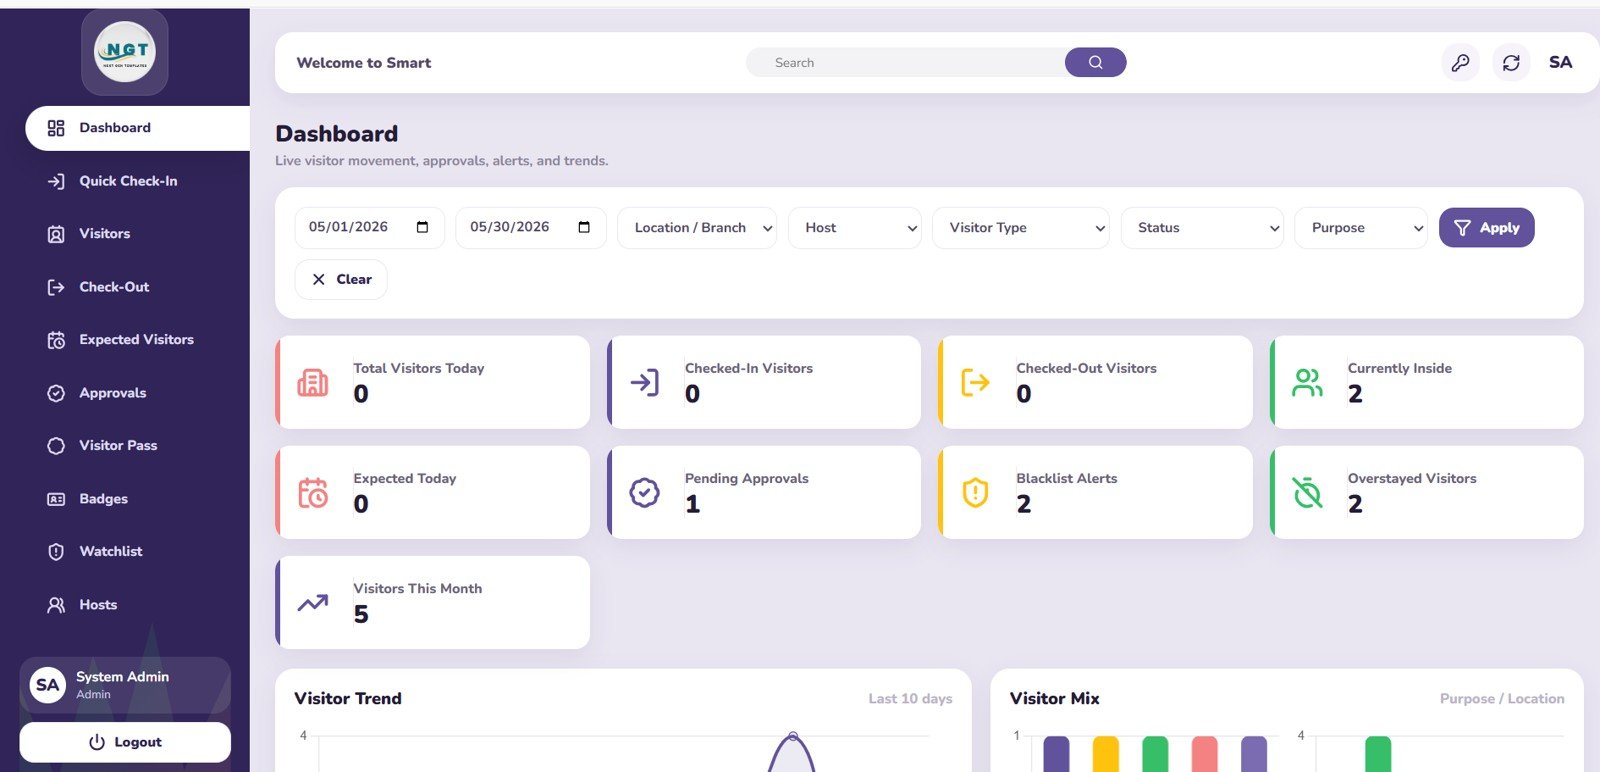Click the Checked-Out Visitors exit icon
The image size is (1600, 772).
point(975,382)
